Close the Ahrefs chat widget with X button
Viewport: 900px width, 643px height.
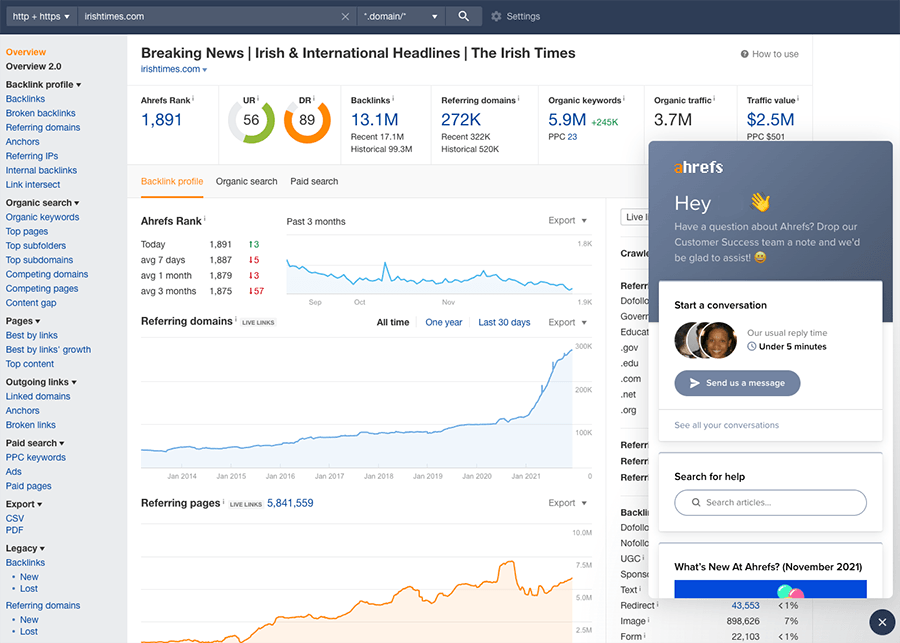[882, 622]
